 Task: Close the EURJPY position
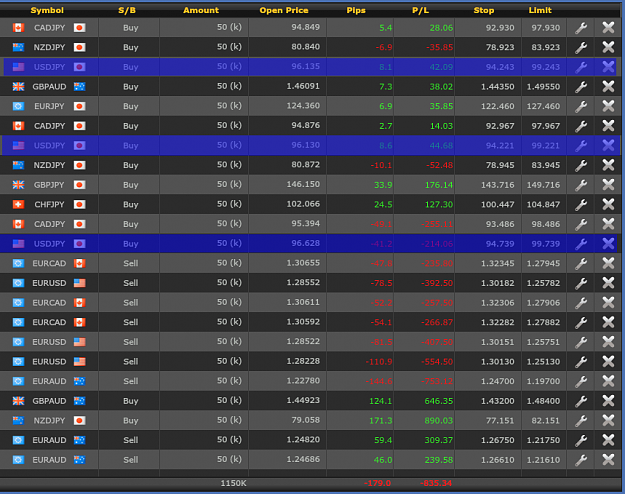click(608, 106)
